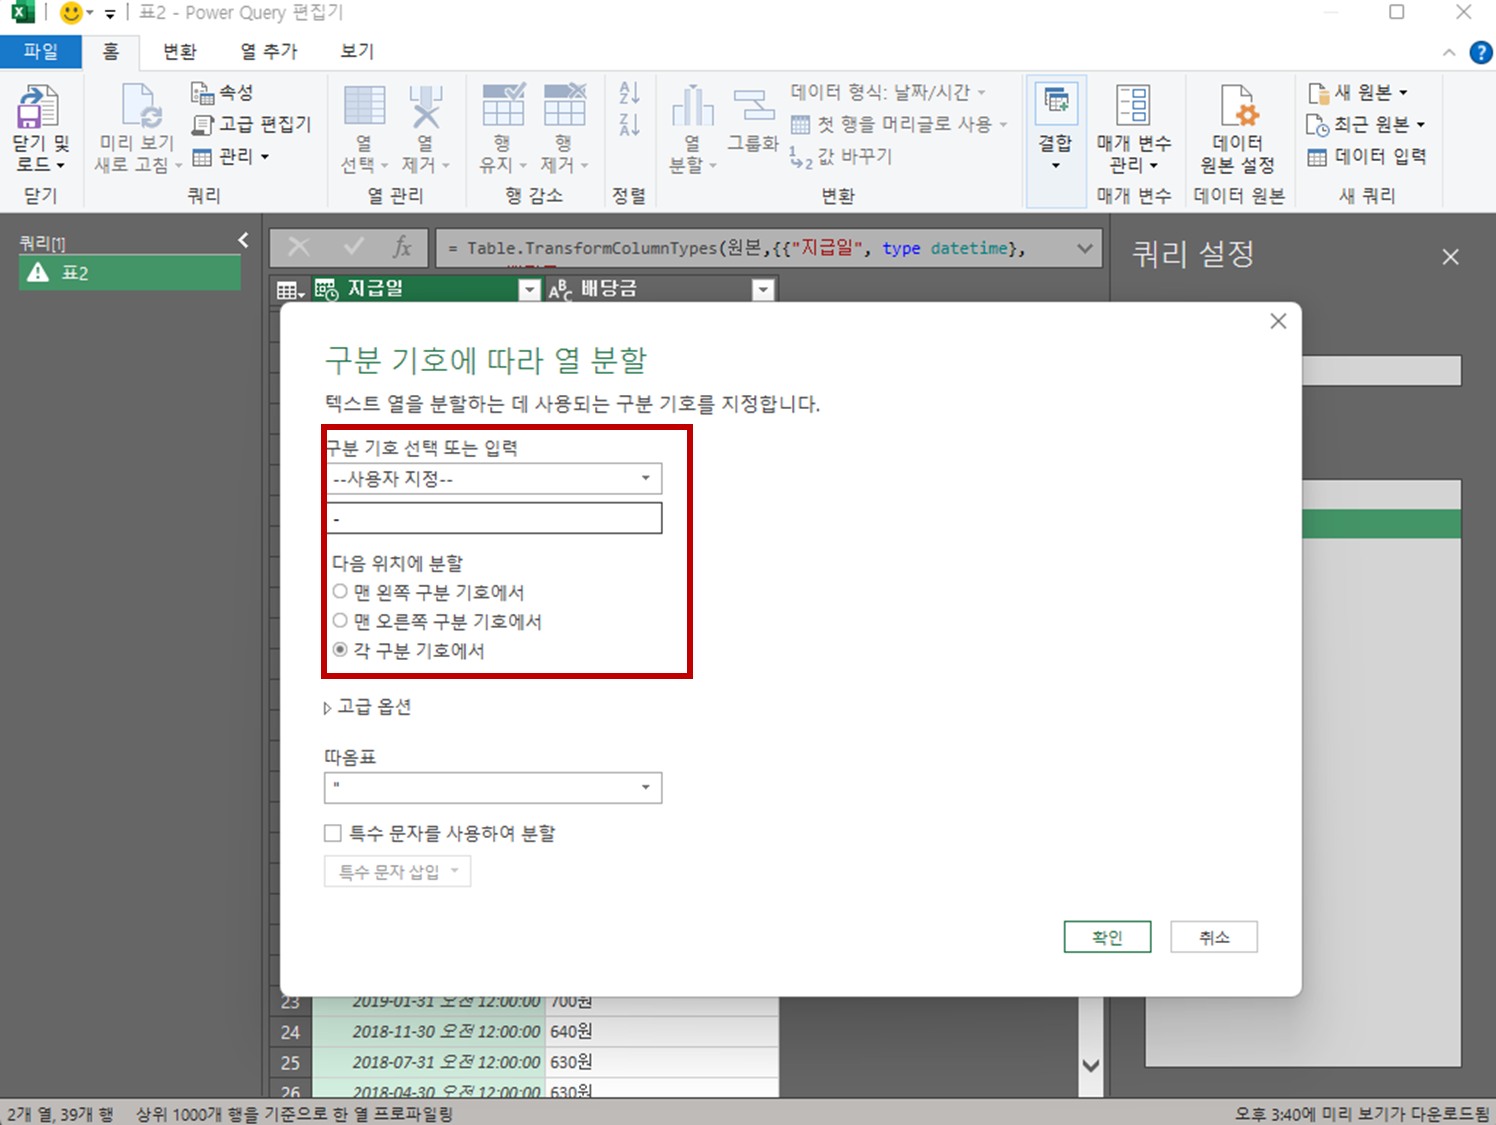
Task: Click the Combine (결합) icon
Action: (x=1055, y=125)
